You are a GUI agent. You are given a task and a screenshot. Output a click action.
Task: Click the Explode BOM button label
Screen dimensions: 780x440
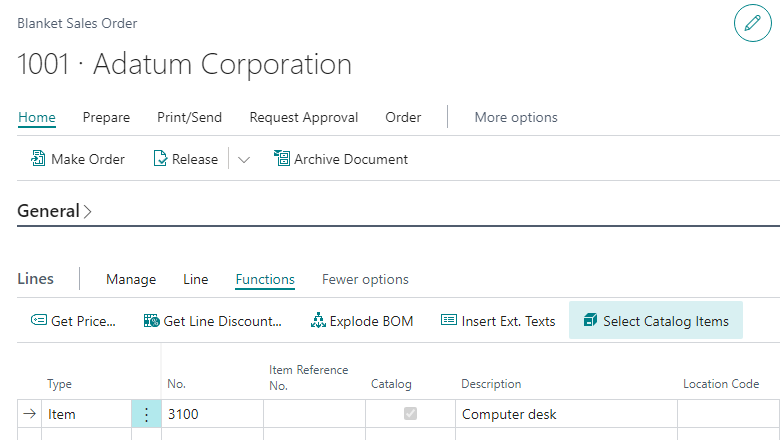pyautogui.click(x=371, y=321)
